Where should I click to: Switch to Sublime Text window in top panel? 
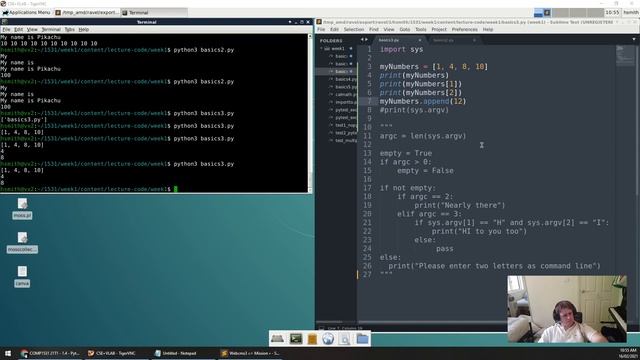point(87,13)
